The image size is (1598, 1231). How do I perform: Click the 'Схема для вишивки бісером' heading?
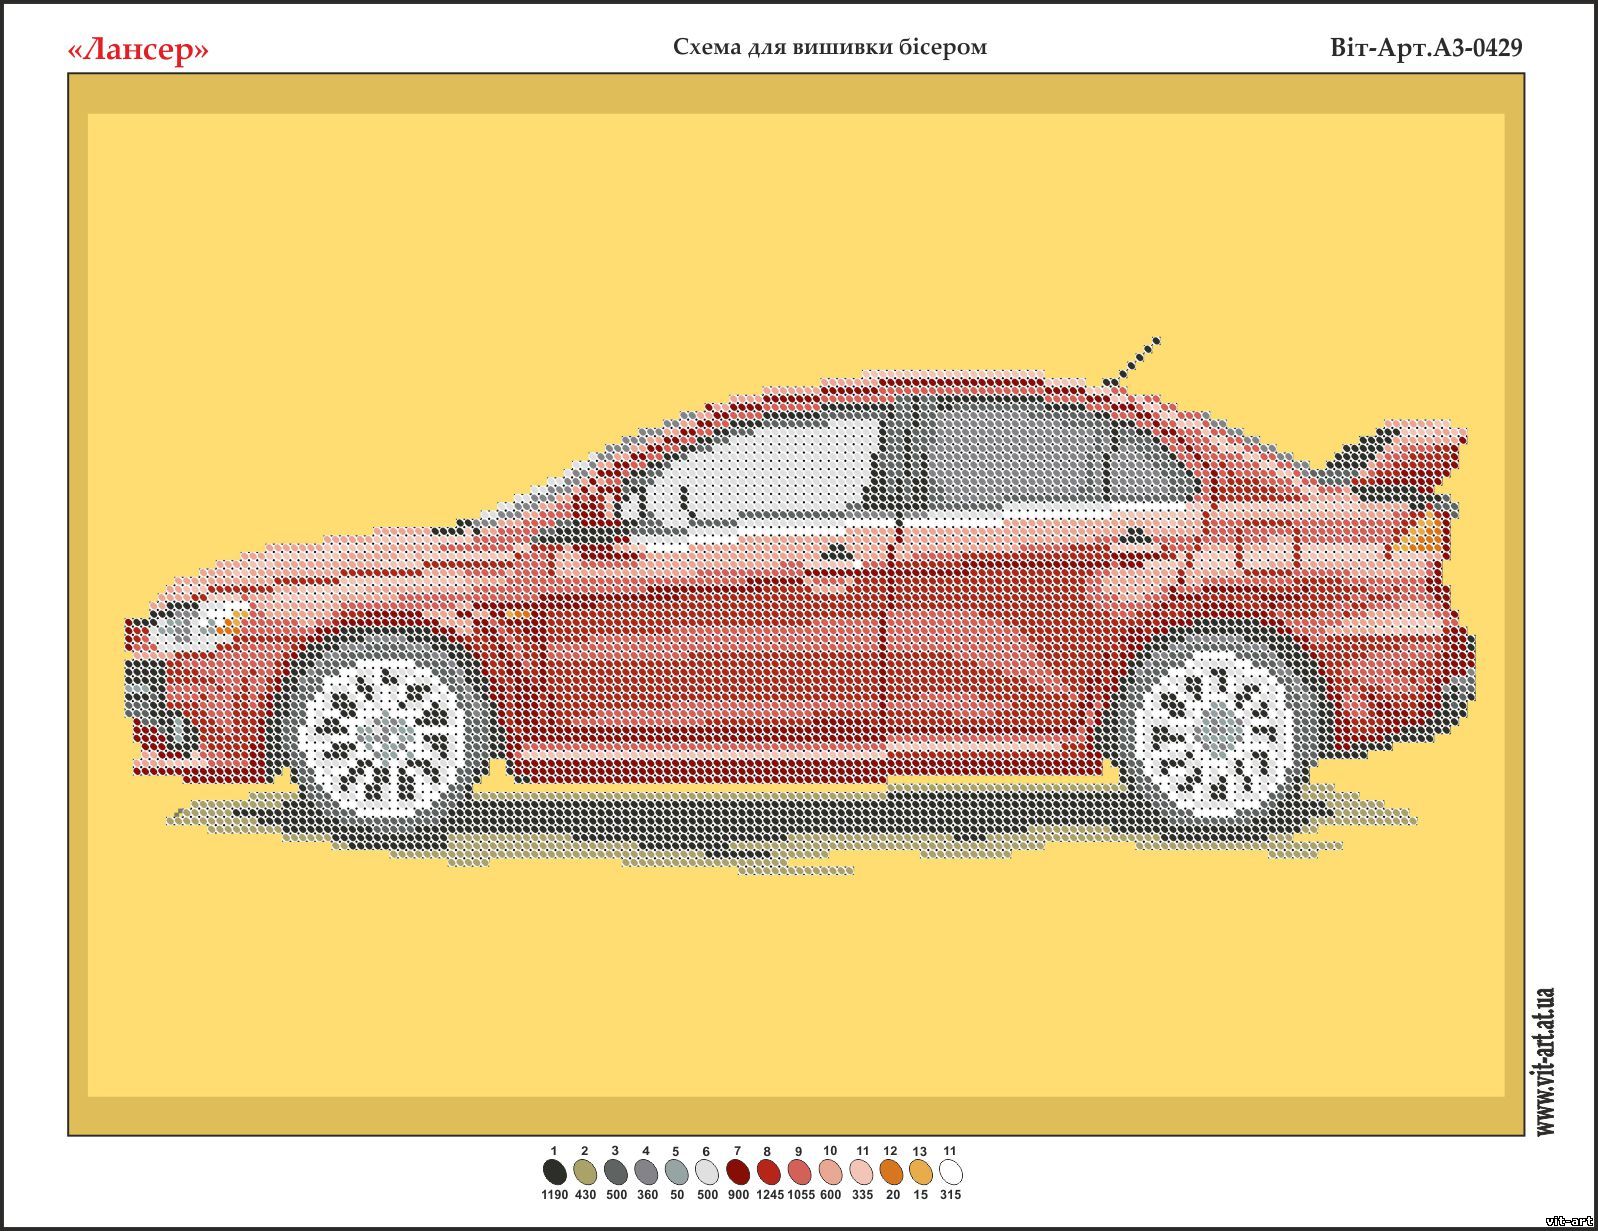pyautogui.click(x=830, y=47)
